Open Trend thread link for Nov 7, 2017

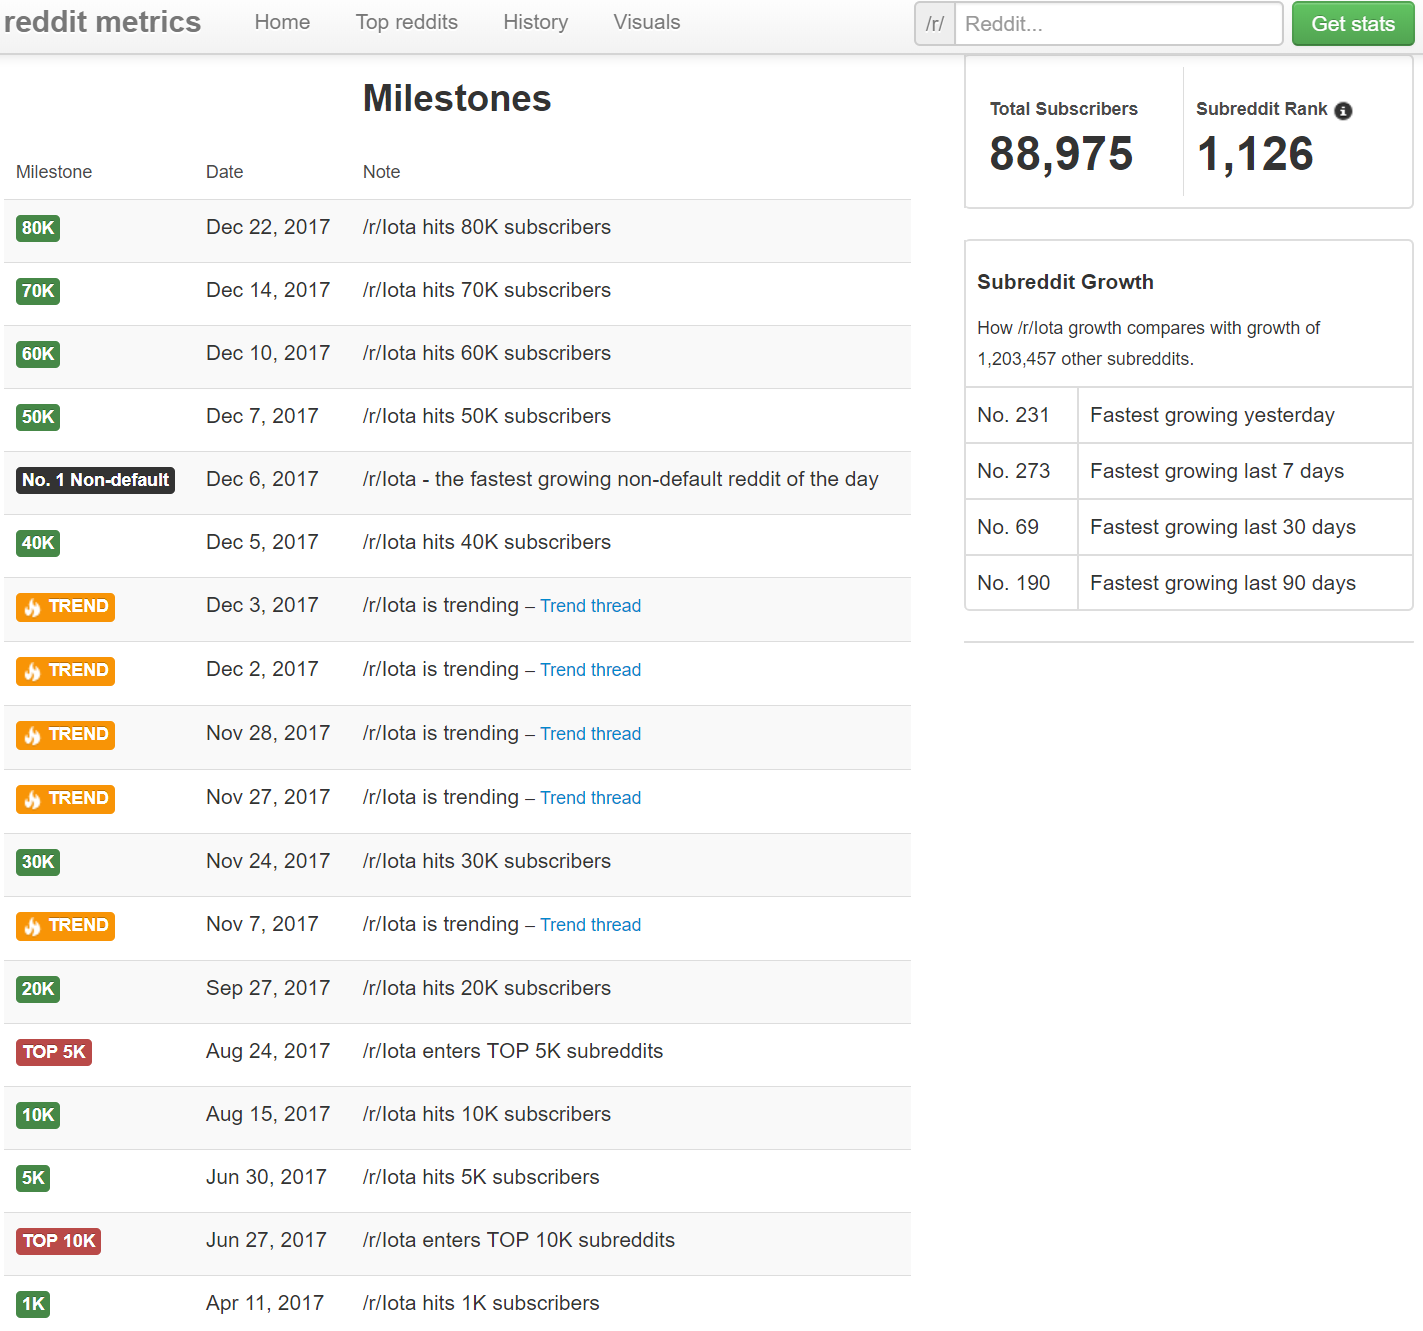(591, 925)
